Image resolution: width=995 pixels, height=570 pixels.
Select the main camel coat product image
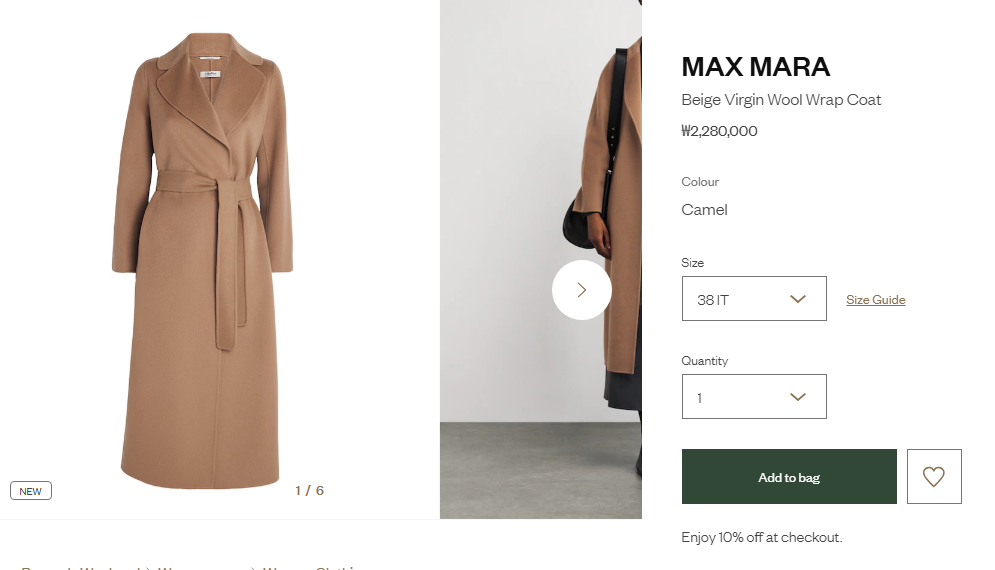pos(203,260)
